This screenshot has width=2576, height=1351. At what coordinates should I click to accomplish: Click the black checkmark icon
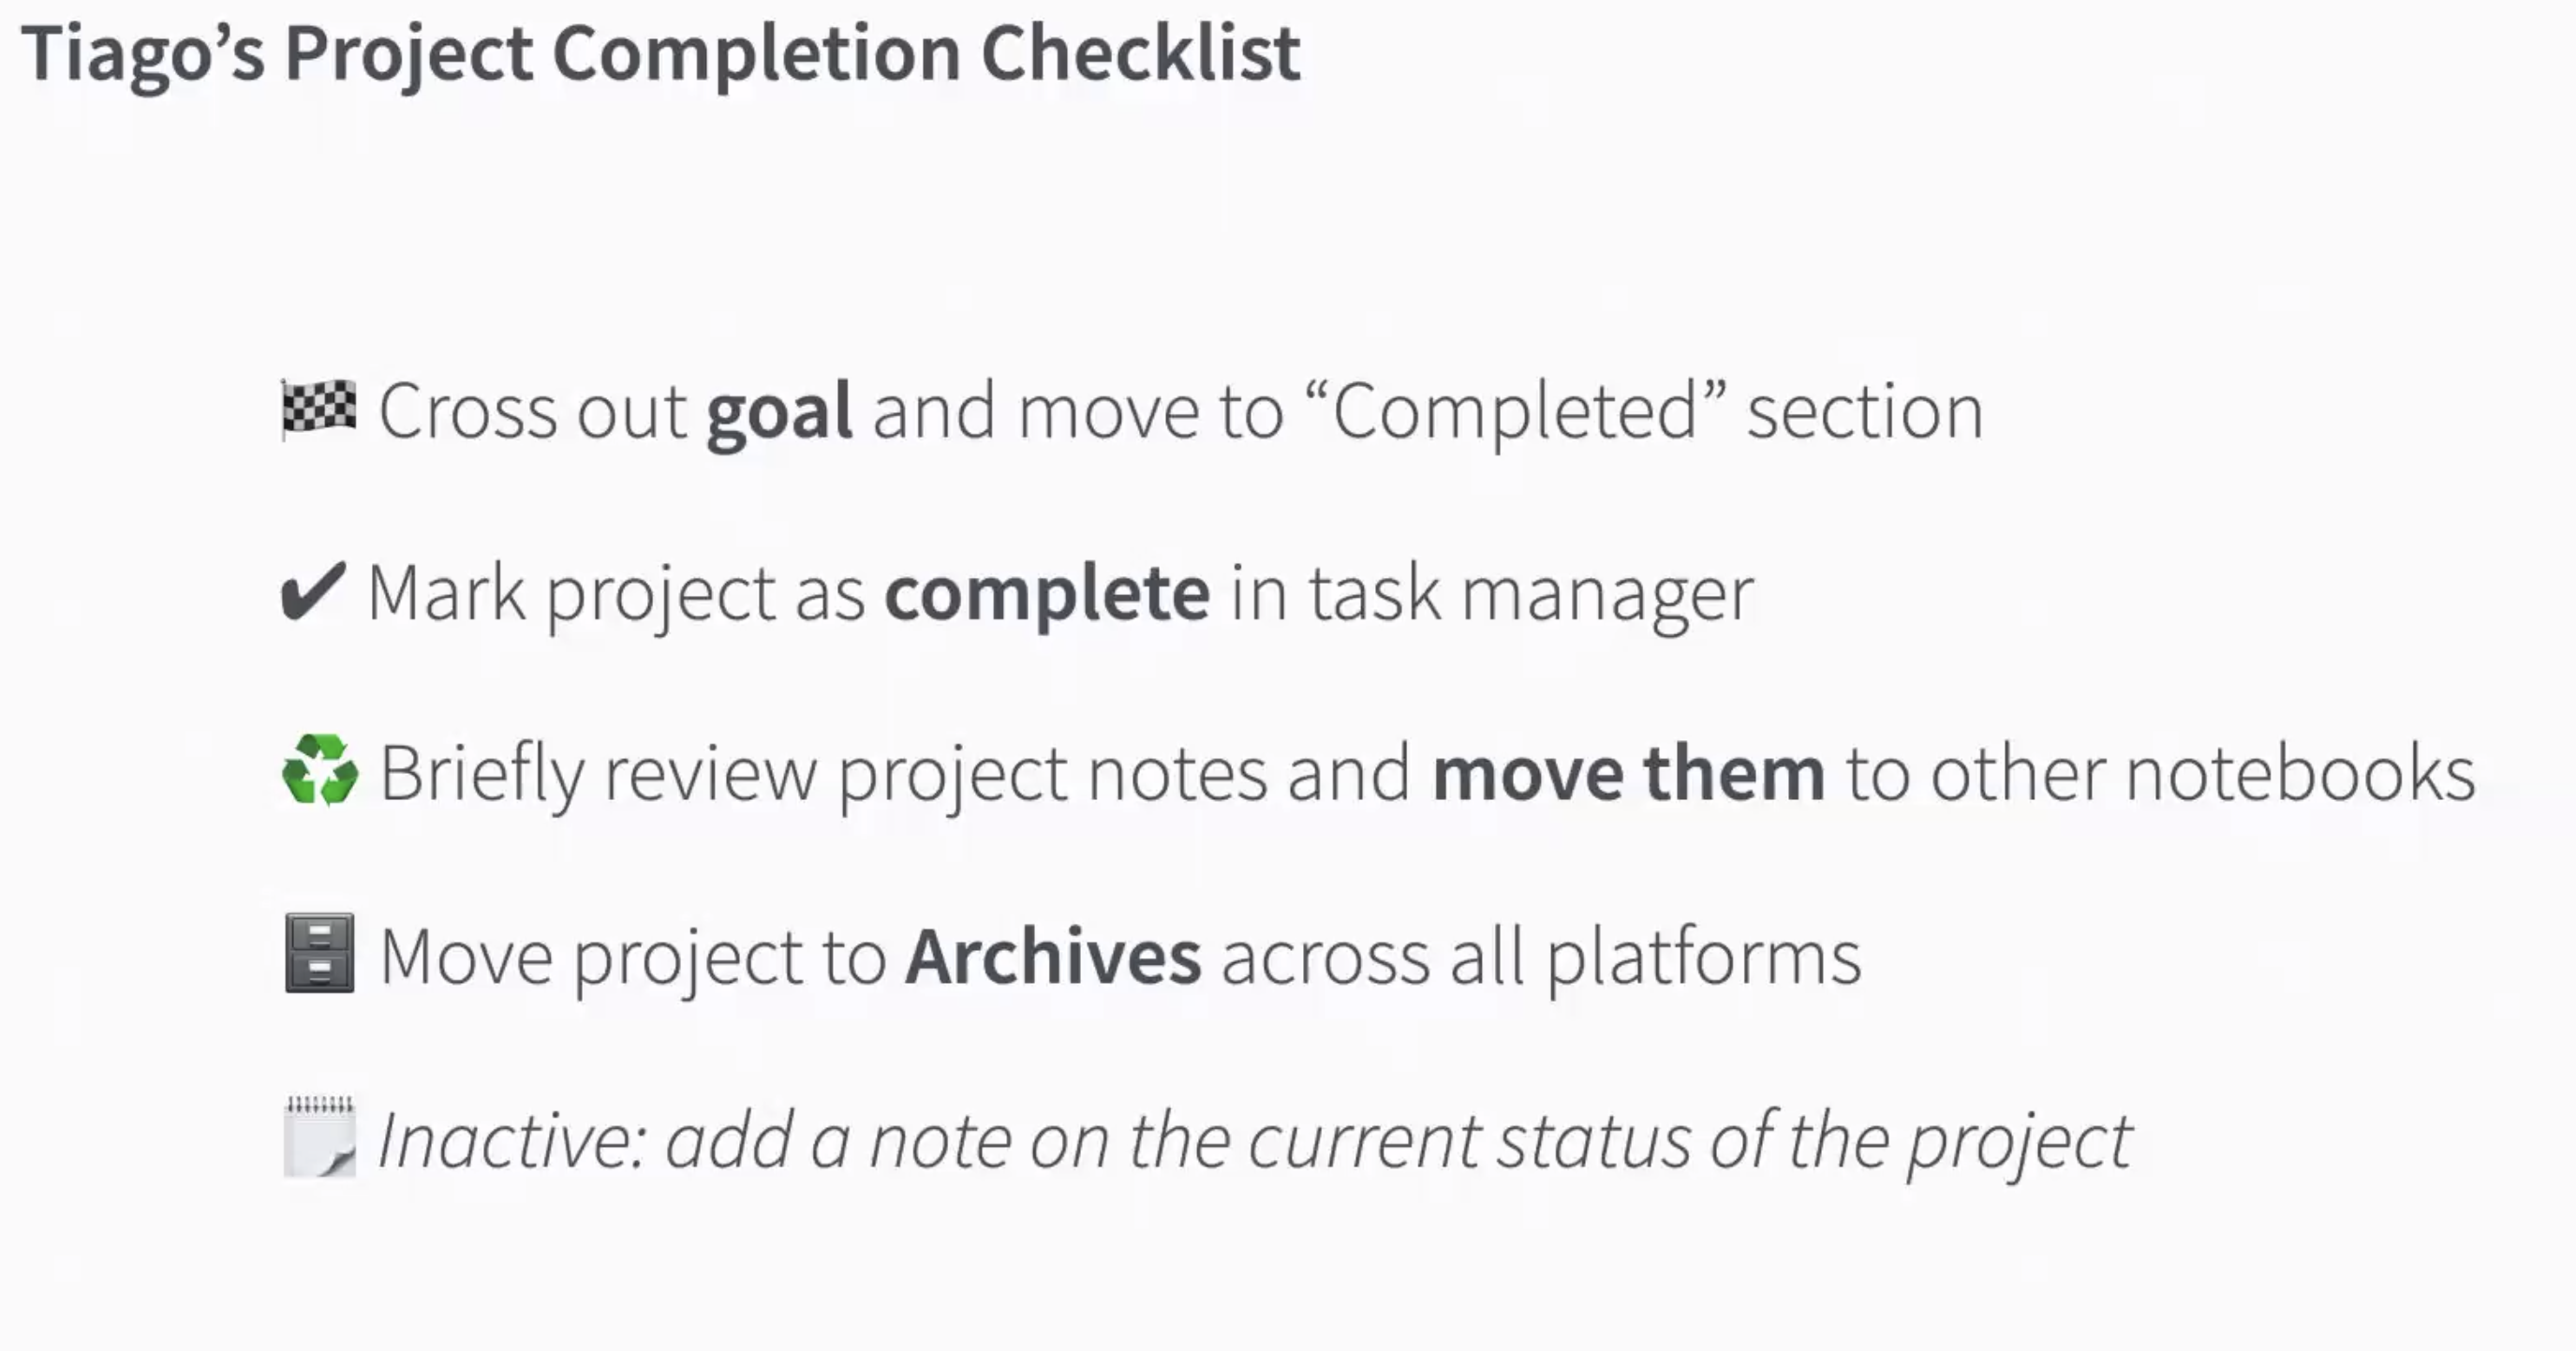coord(313,592)
